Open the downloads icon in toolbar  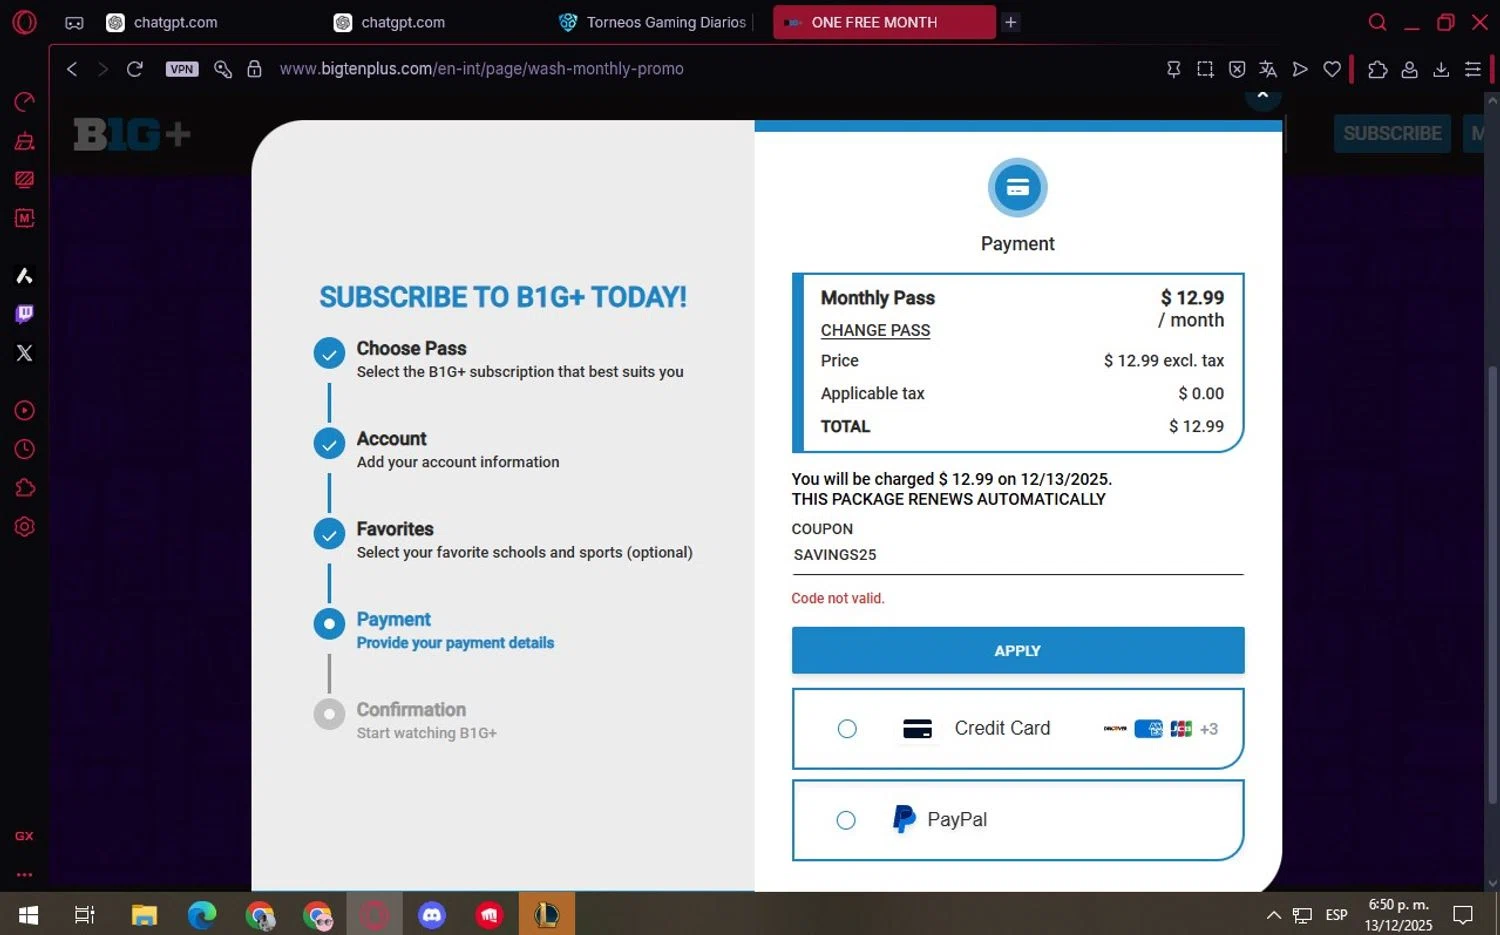pyautogui.click(x=1441, y=69)
